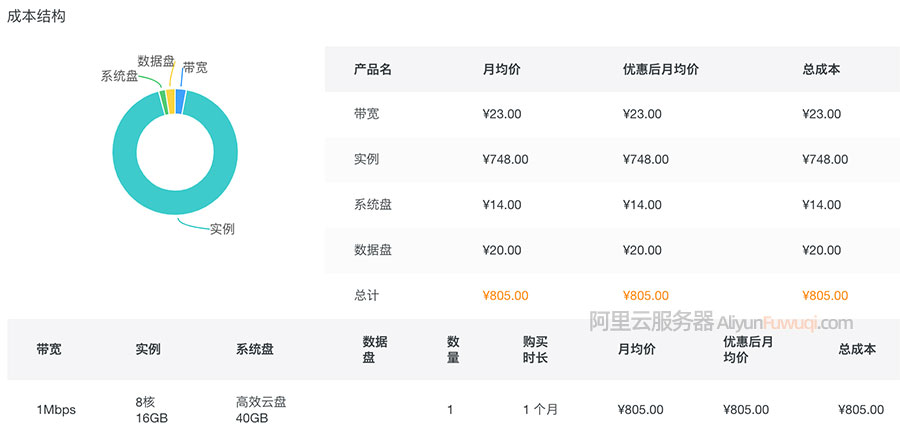This screenshot has height=434, width=900.
Task: Click the orange ¥805.00 total under 月均价
Action: tap(505, 295)
